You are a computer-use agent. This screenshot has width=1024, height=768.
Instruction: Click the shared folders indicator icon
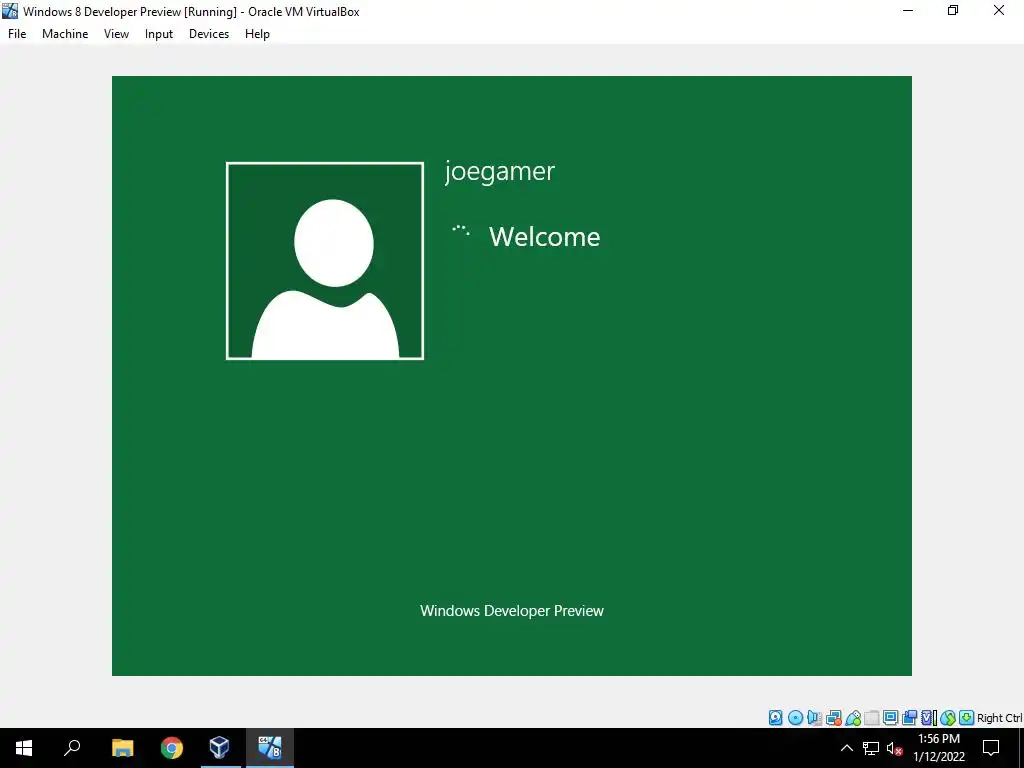click(x=872, y=718)
